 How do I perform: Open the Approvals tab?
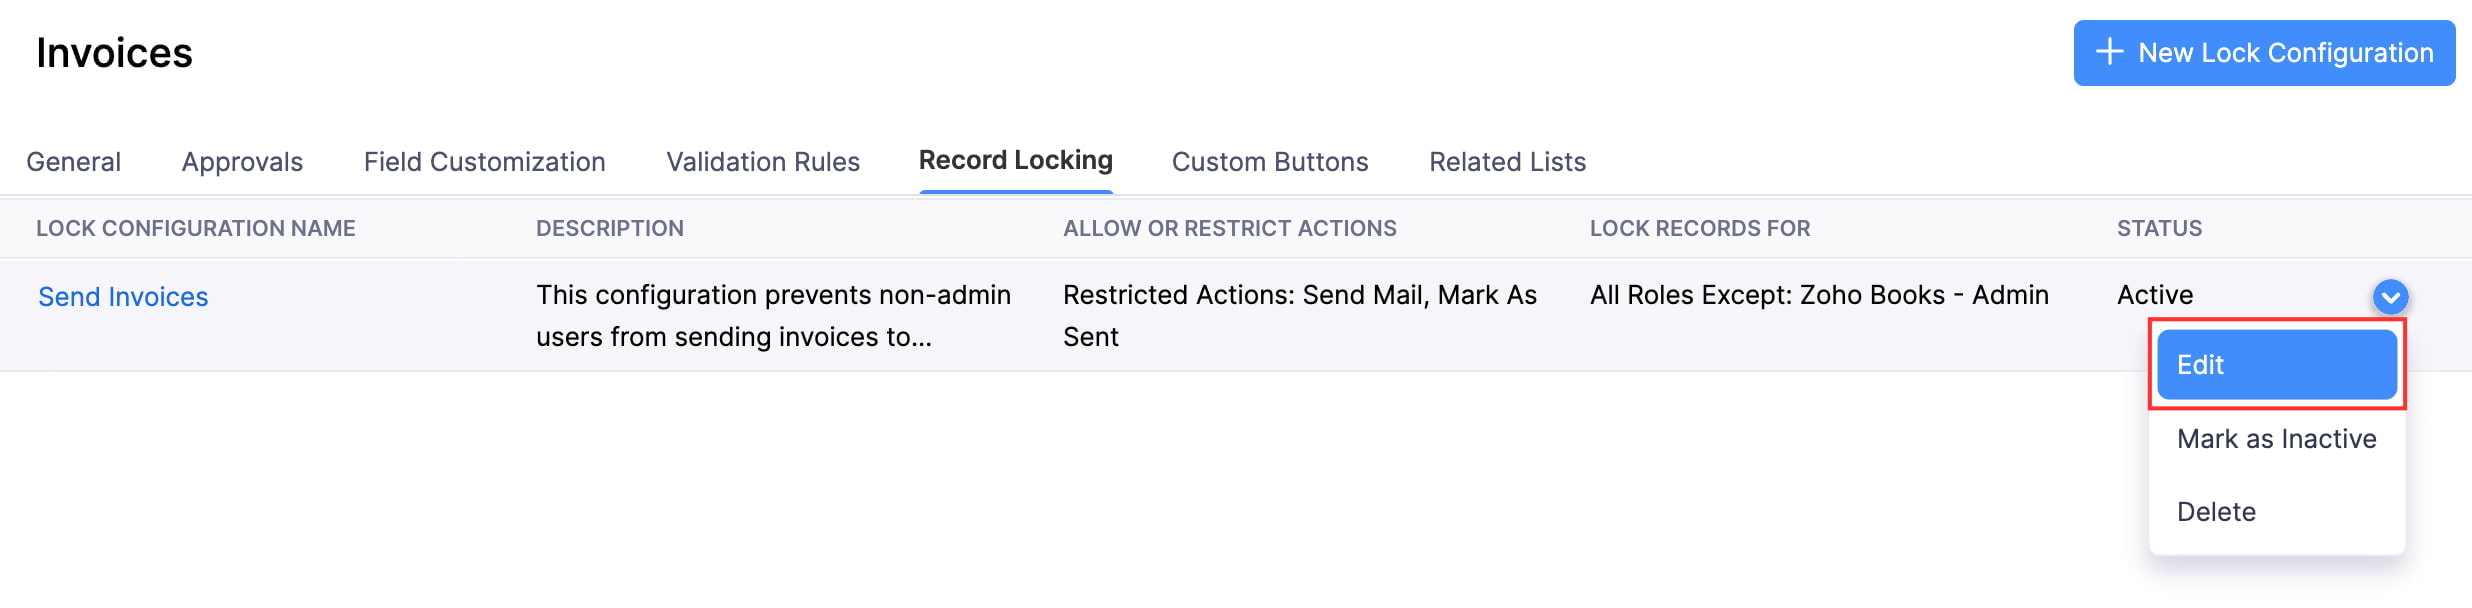coord(241,161)
